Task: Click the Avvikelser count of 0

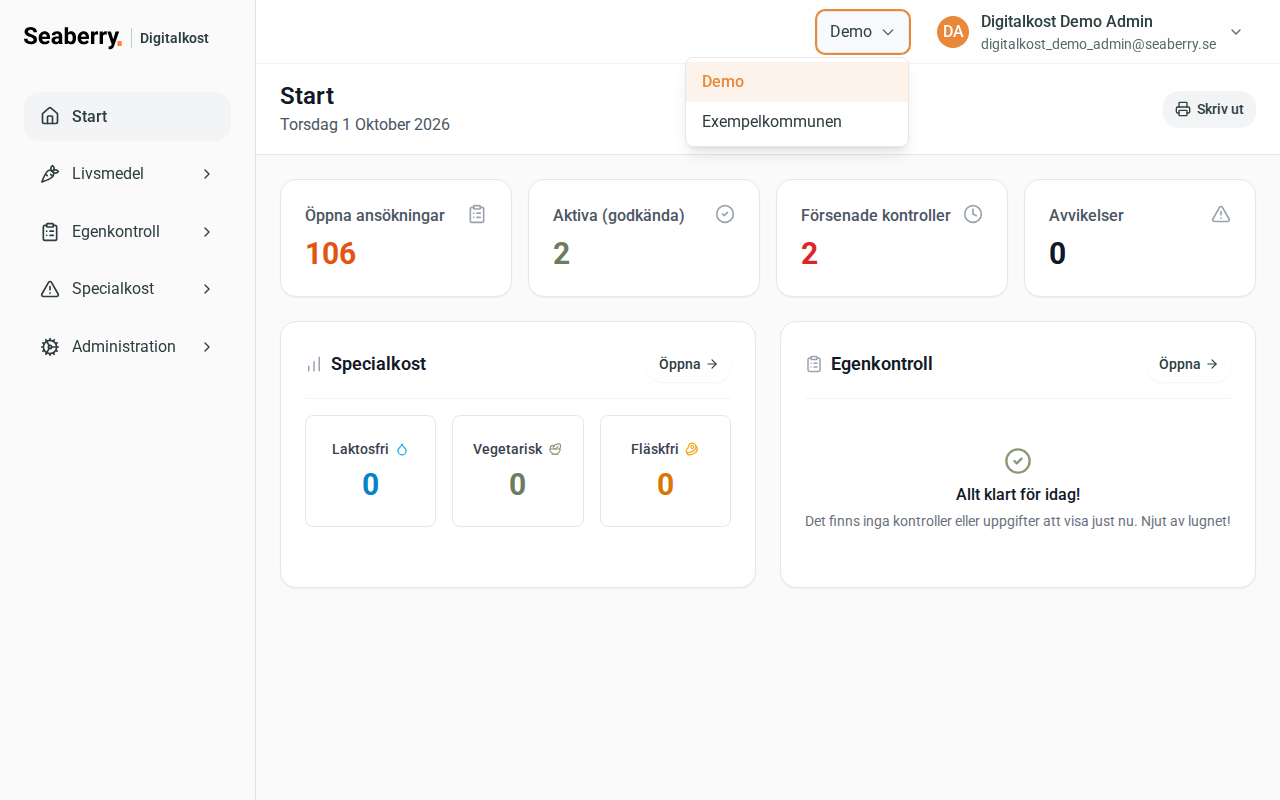Action: (1058, 254)
